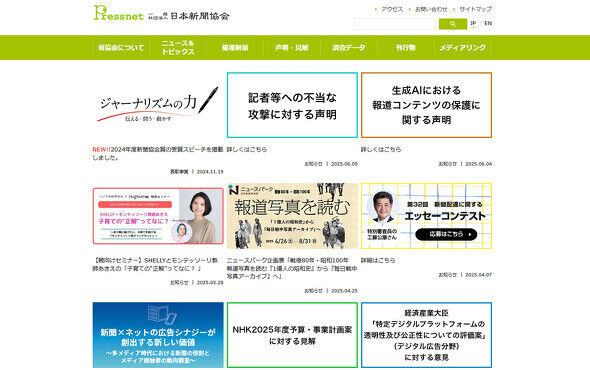Open the エッセーコンテスト banner
Viewport: 590px width, 370px height.
426,216
